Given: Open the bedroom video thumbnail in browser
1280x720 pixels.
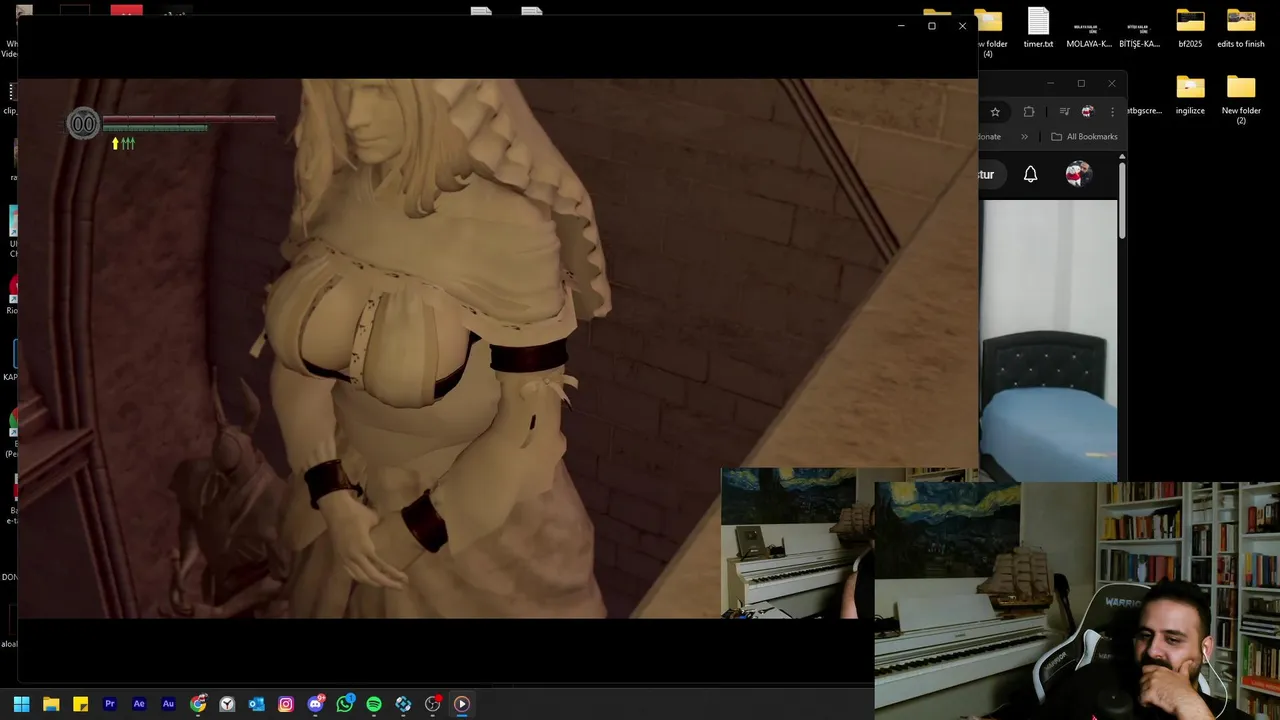Looking at the screenshot, I should [x=1049, y=341].
